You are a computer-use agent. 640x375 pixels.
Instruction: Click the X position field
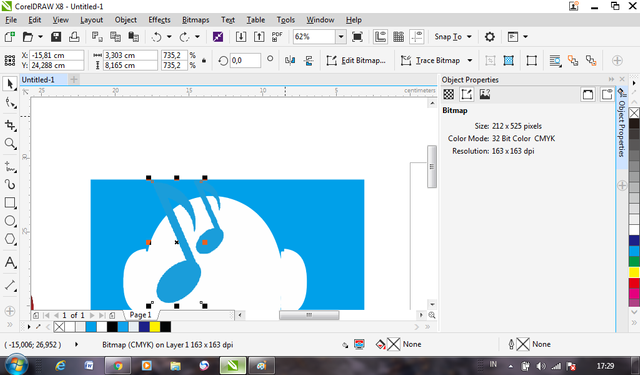coord(57,55)
